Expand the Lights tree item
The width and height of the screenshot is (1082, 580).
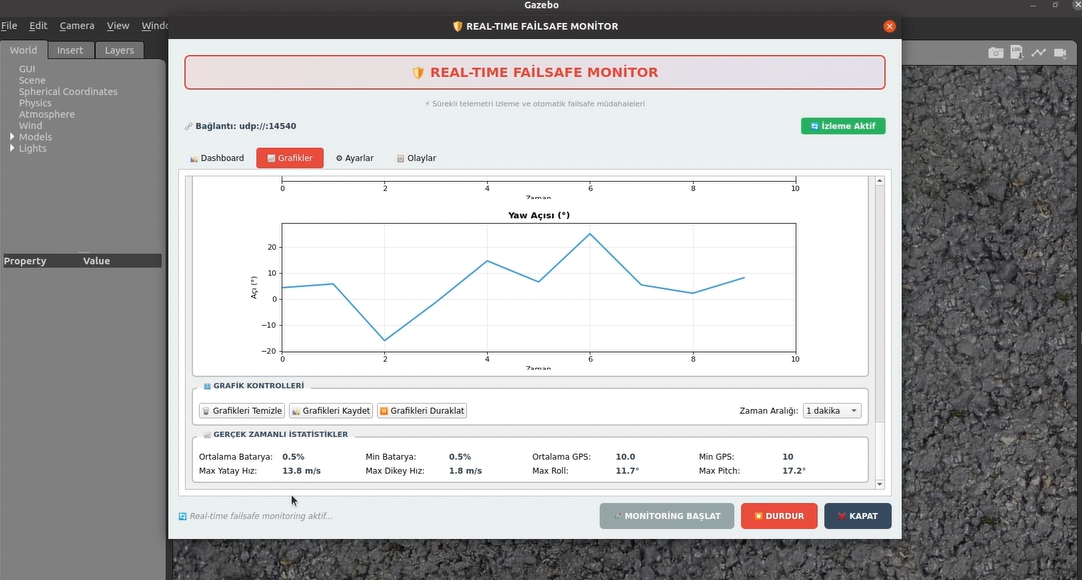pos(12,148)
